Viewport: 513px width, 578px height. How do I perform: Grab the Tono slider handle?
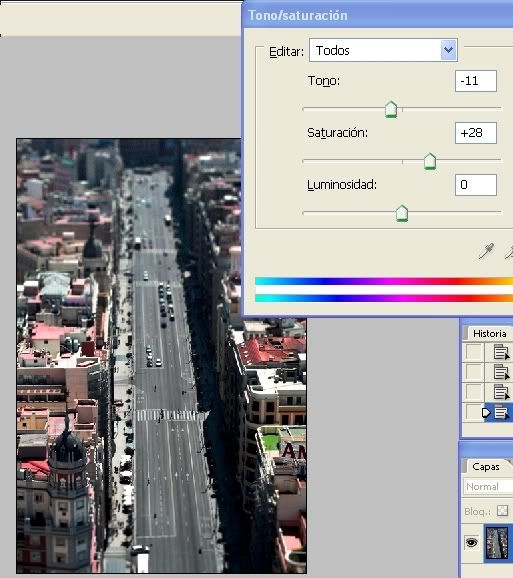click(391, 109)
